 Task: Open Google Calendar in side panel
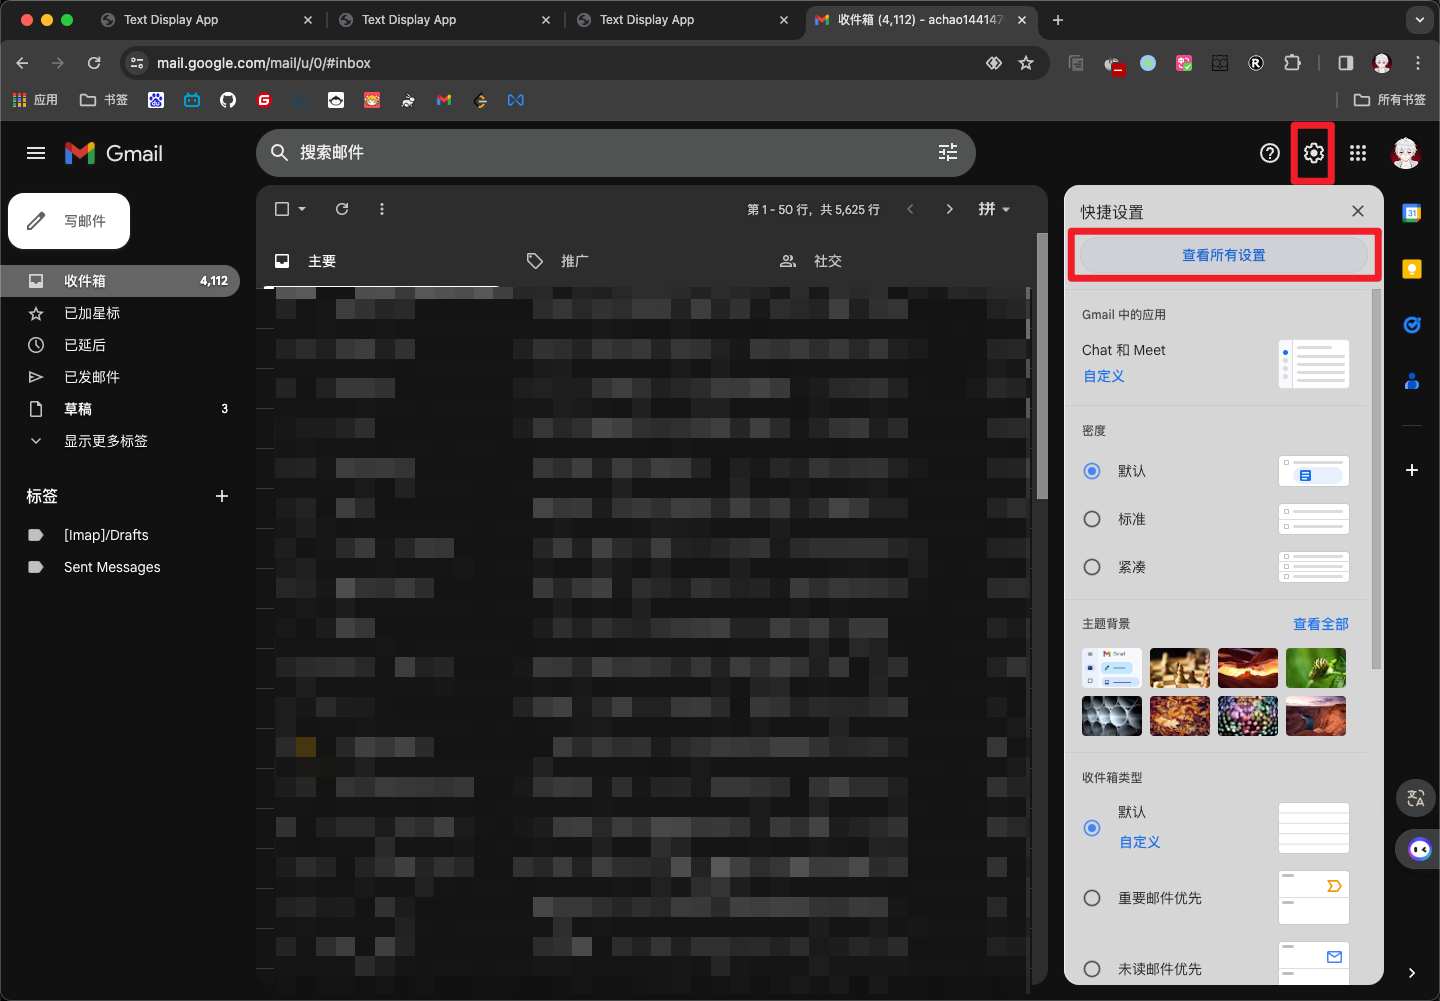coord(1411,213)
